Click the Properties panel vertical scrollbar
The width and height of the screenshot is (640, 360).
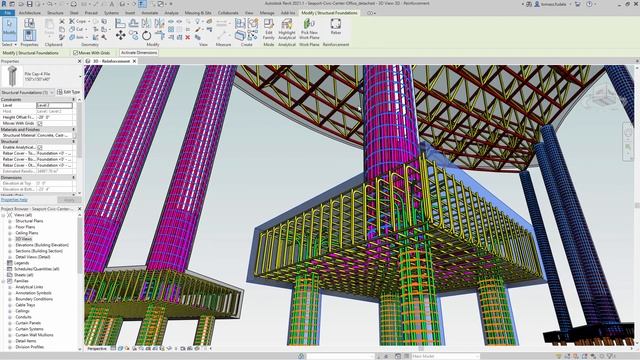79,130
